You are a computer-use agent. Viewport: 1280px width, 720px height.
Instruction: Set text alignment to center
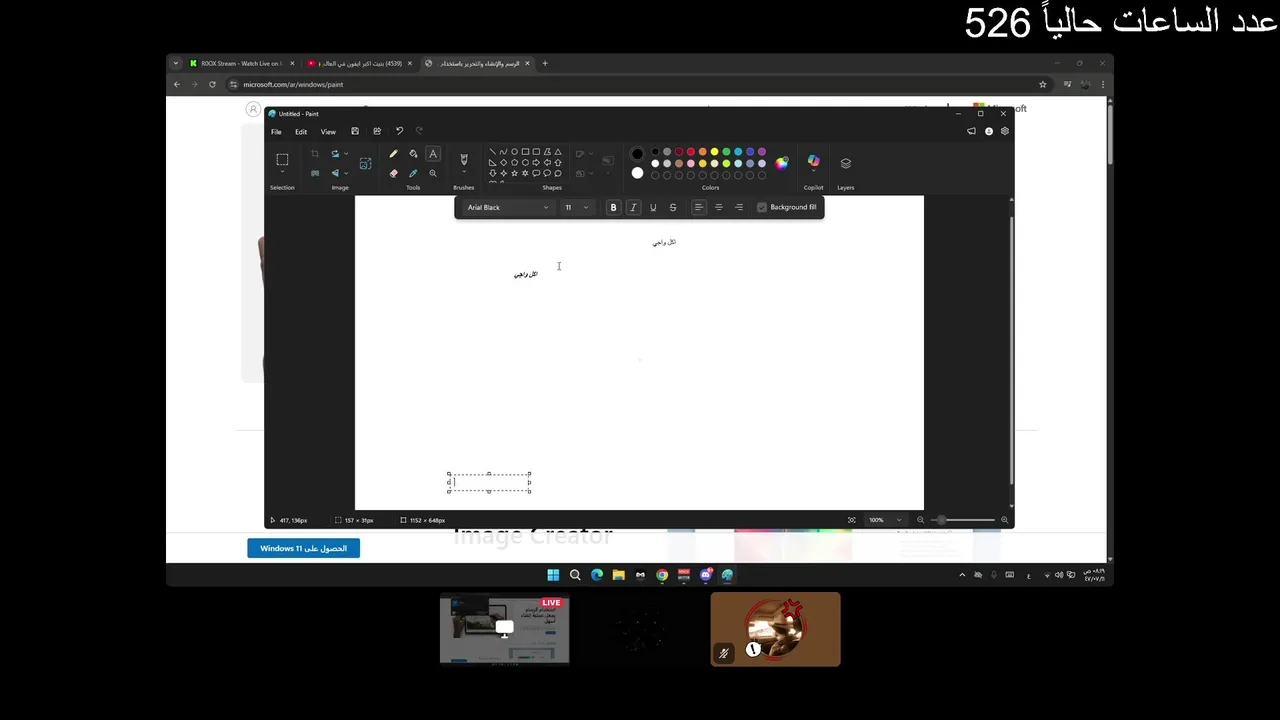(719, 207)
